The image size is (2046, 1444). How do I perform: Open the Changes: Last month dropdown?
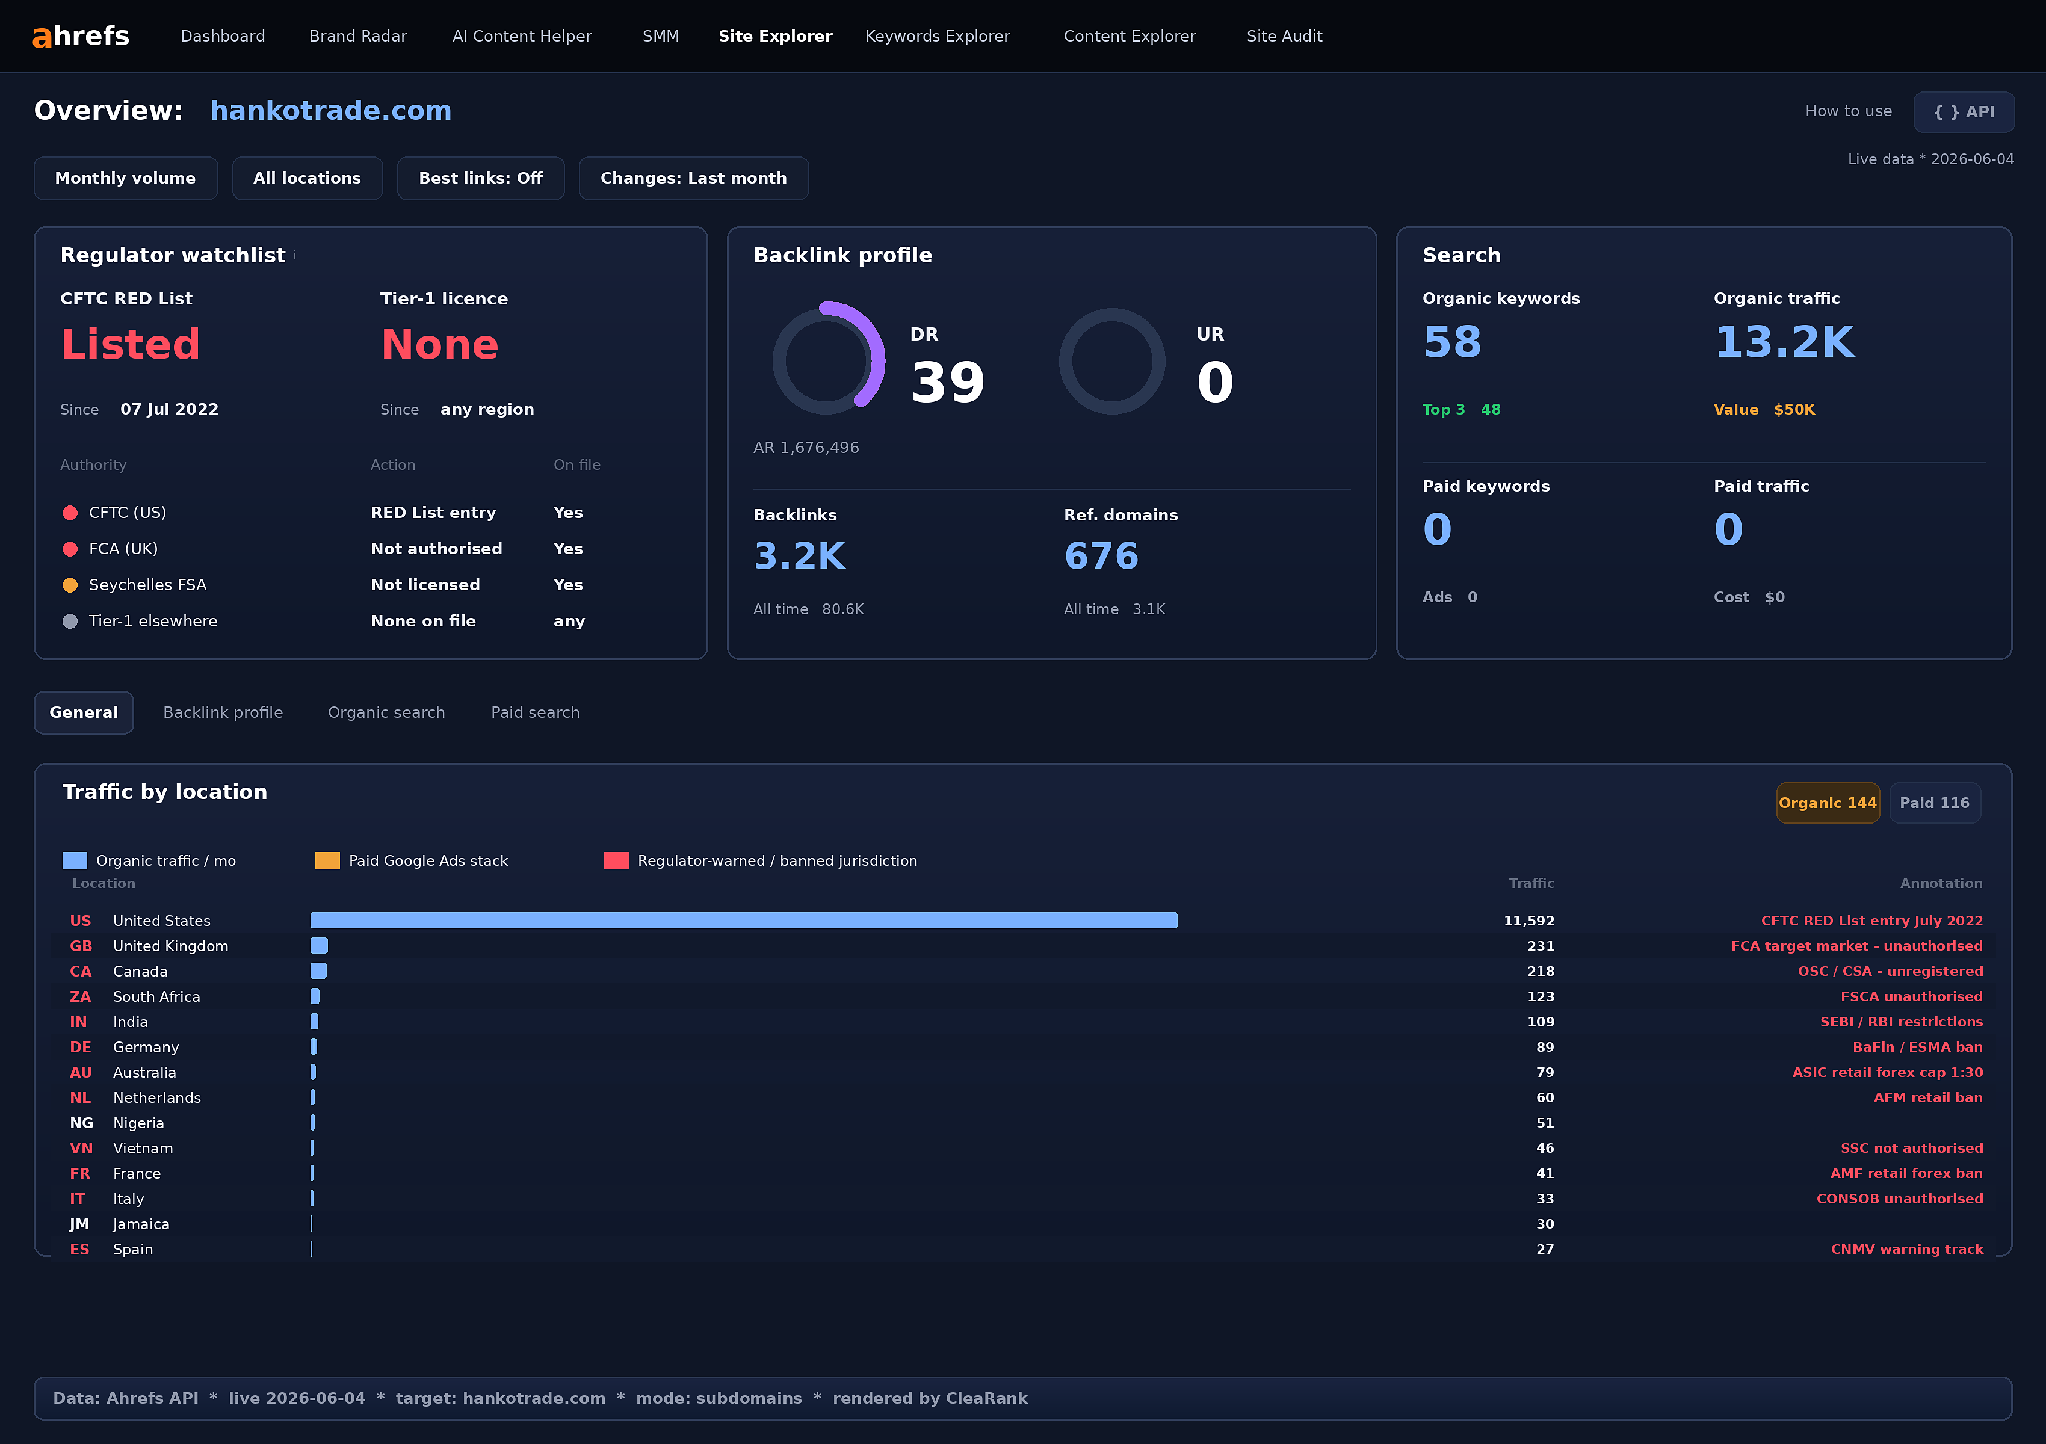point(694,178)
